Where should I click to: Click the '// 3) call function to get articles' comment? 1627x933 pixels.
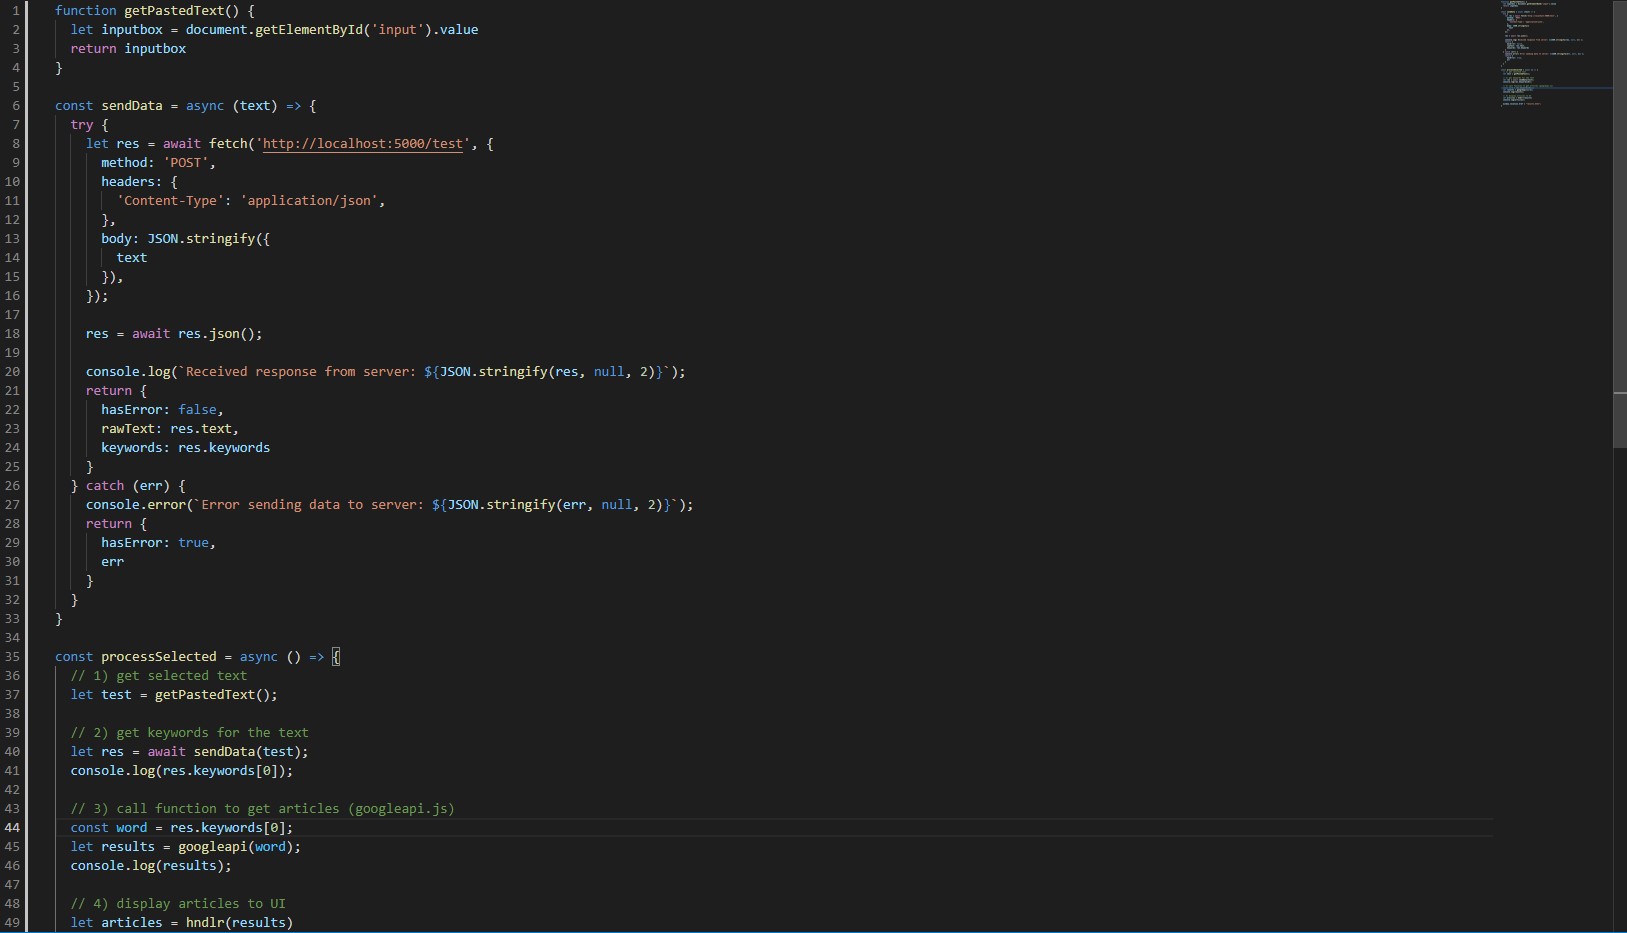(x=263, y=809)
